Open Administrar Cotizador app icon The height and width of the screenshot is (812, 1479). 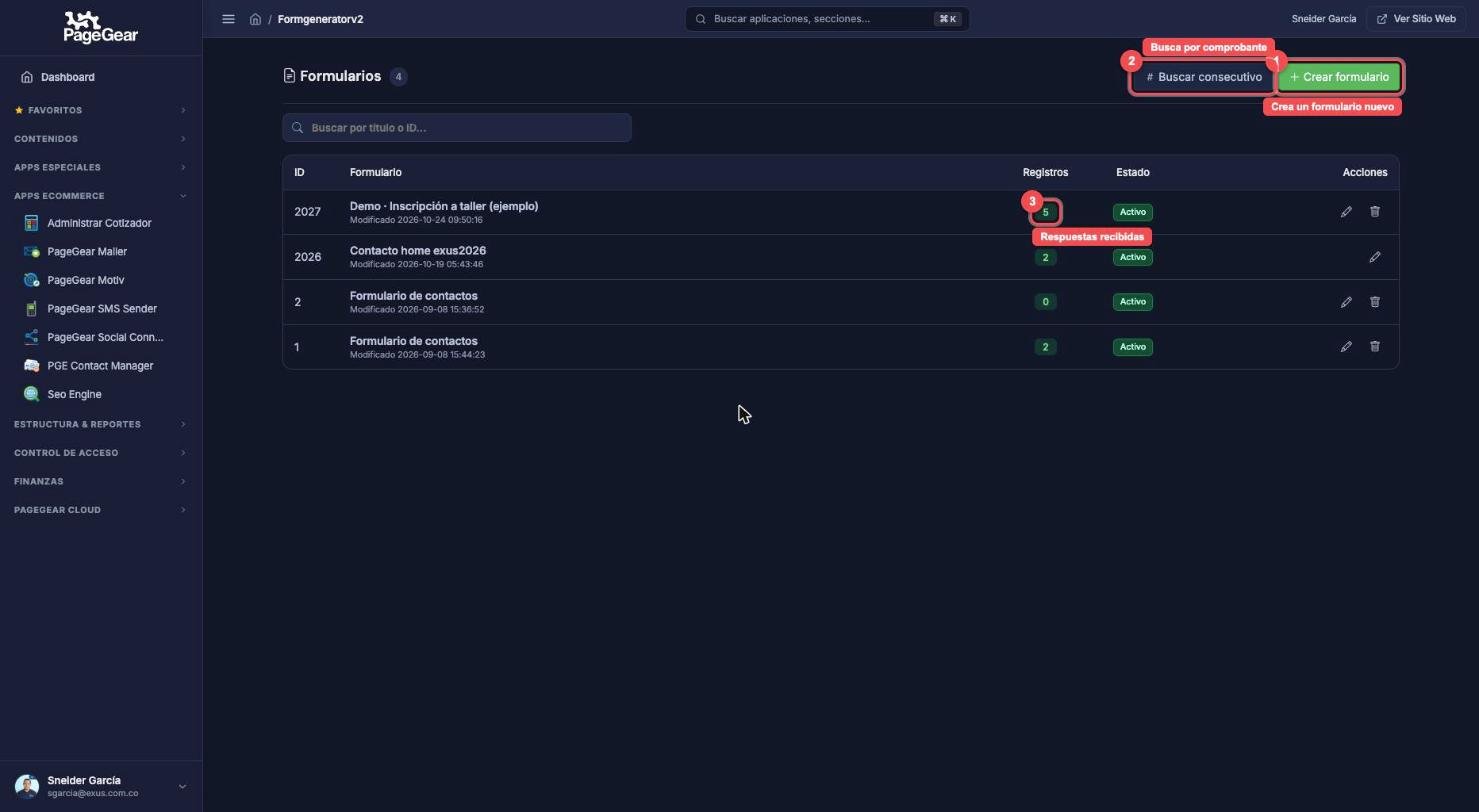click(31, 223)
